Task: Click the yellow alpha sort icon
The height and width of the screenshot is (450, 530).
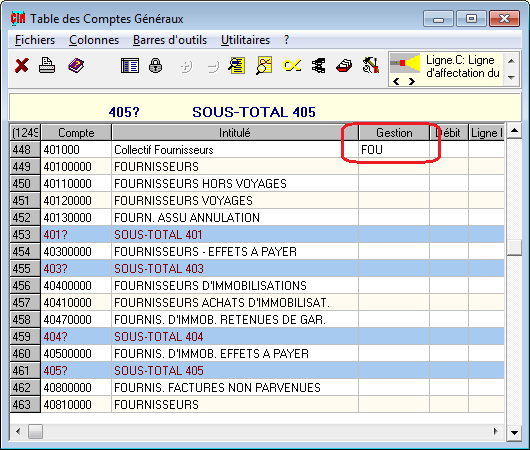Action: tap(292, 66)
